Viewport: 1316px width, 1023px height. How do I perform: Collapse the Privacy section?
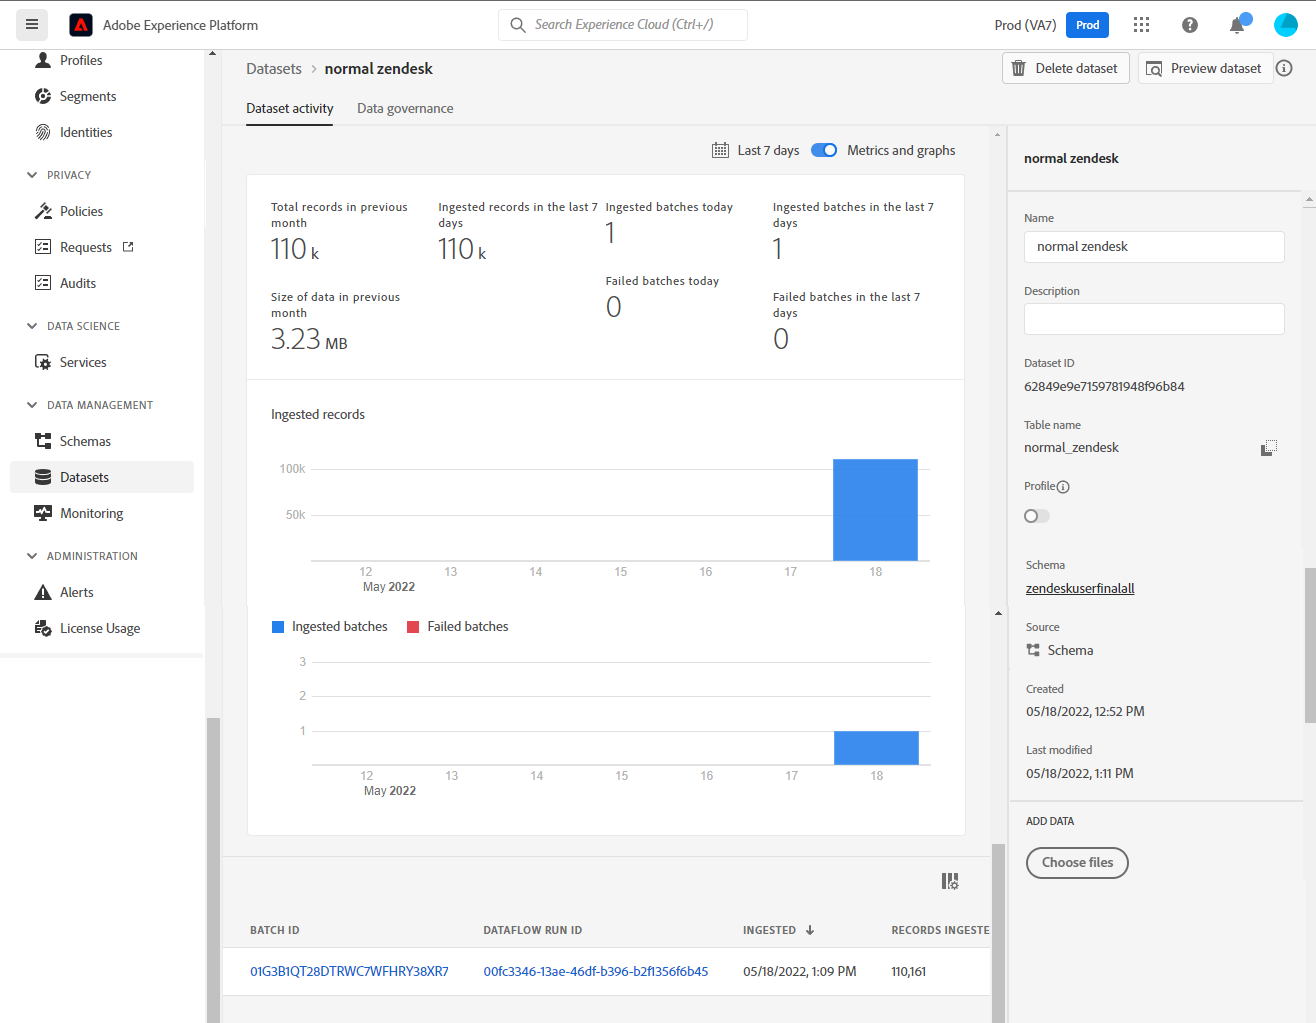tap(32, 175)
